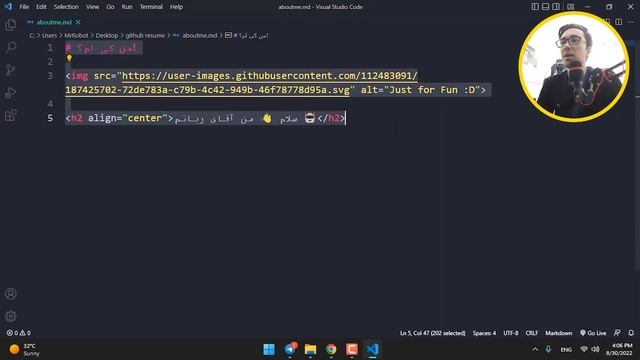Click the align="center" attribute text
The height and width of the screenshot is (360, 640).
click(128, 118)
